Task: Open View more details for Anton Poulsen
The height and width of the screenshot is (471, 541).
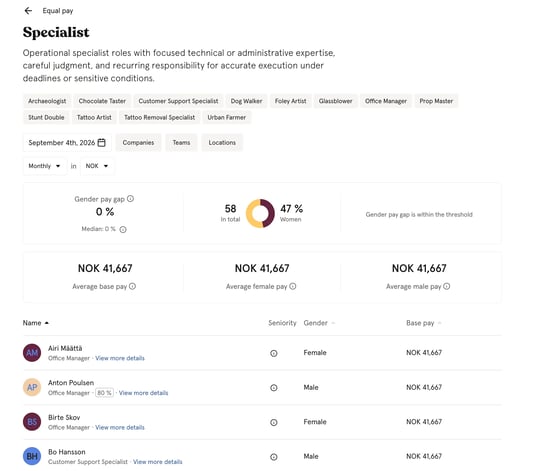Action: pos(144,393)
